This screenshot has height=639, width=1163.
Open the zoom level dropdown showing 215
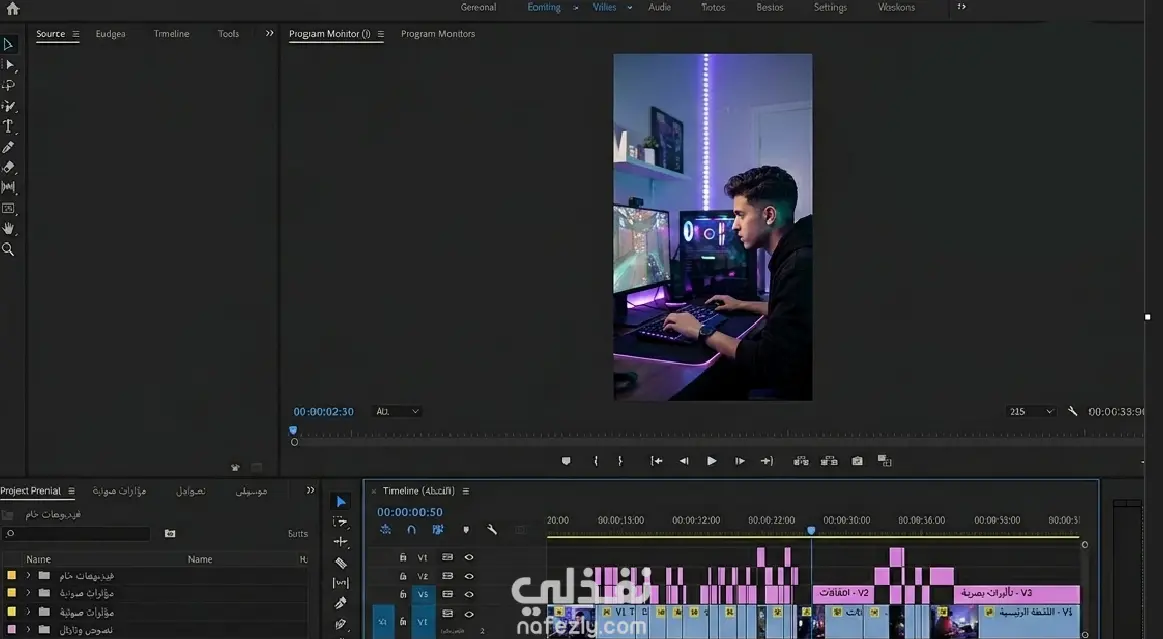point(1031,412)
